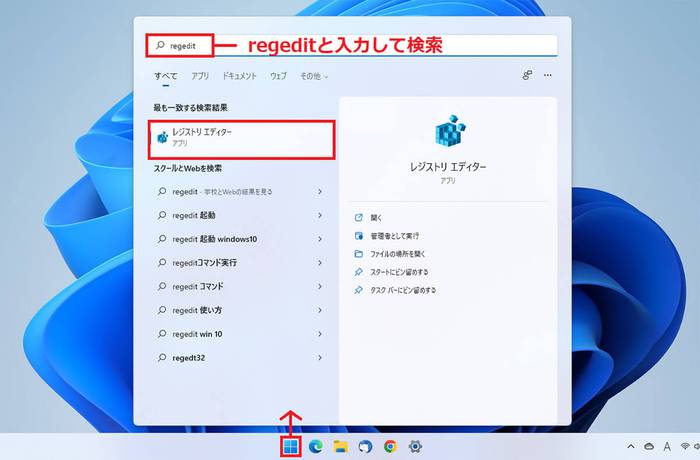Viewport: 700px width, 460px height.
Task: Click the large registry editor icon in preview
Action: point(450,130)
